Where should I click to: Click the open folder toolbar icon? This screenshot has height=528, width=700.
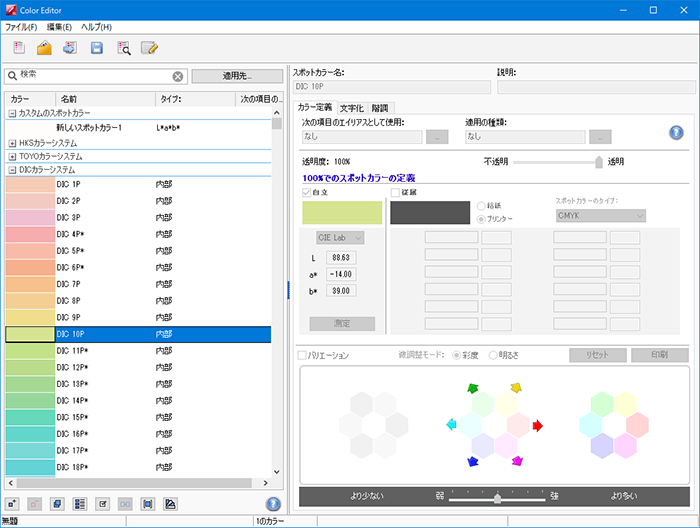point(44,47)
